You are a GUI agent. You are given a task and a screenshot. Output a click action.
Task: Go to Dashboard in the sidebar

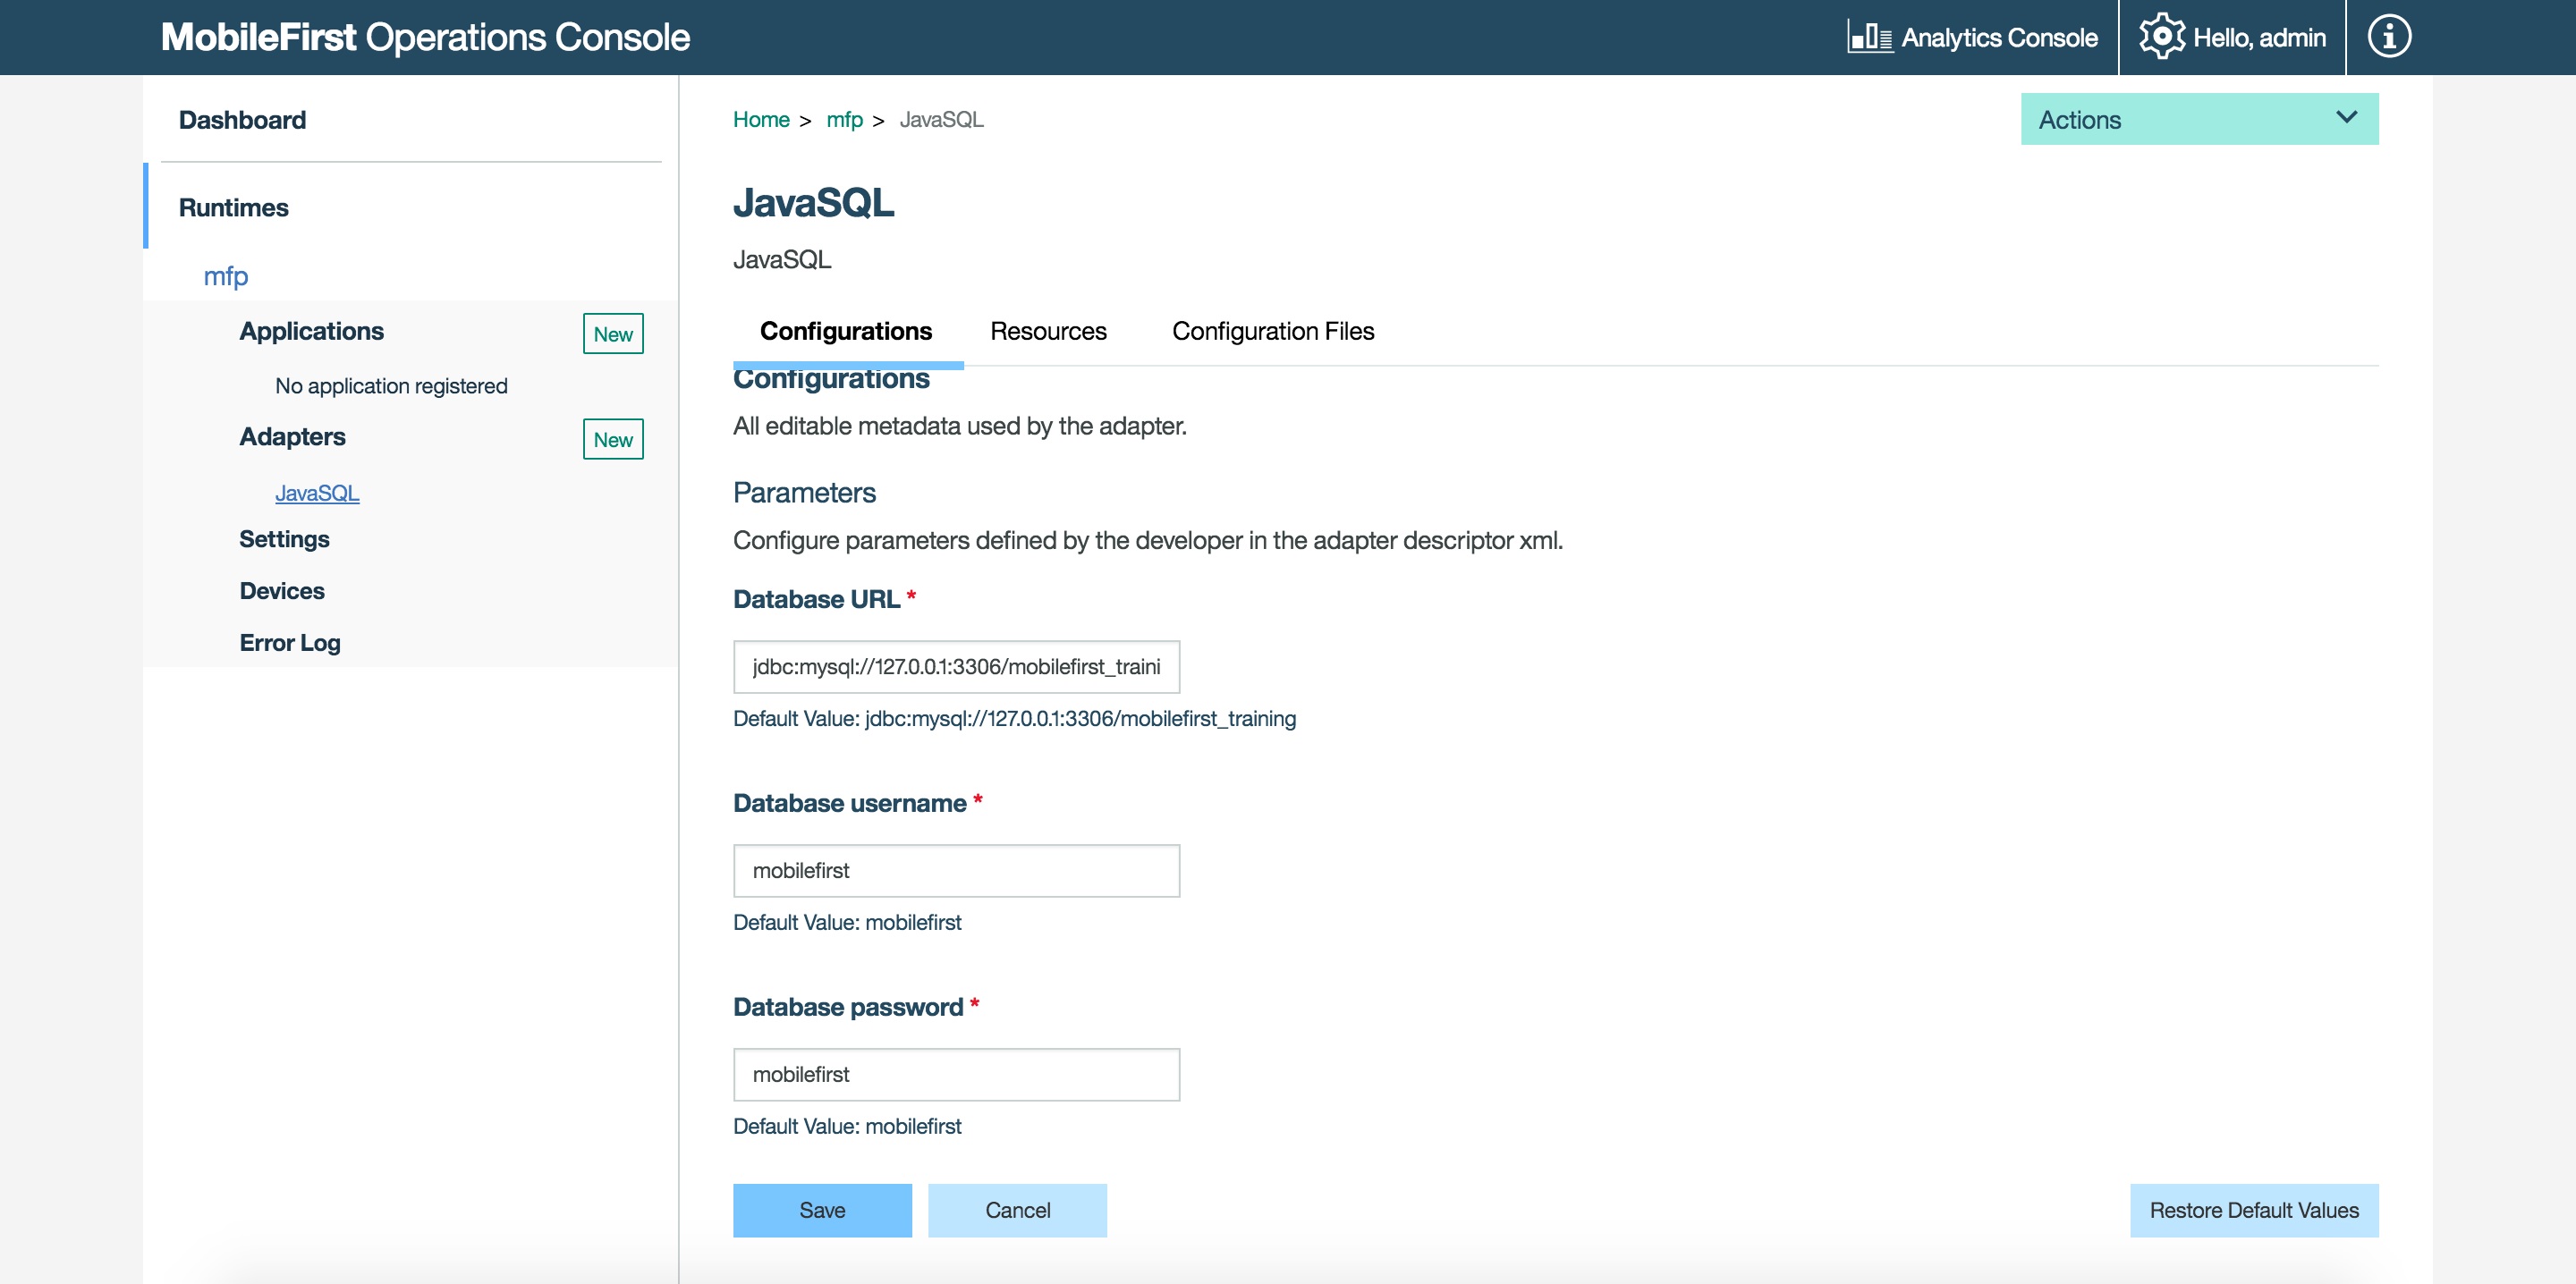coord(242,120)
